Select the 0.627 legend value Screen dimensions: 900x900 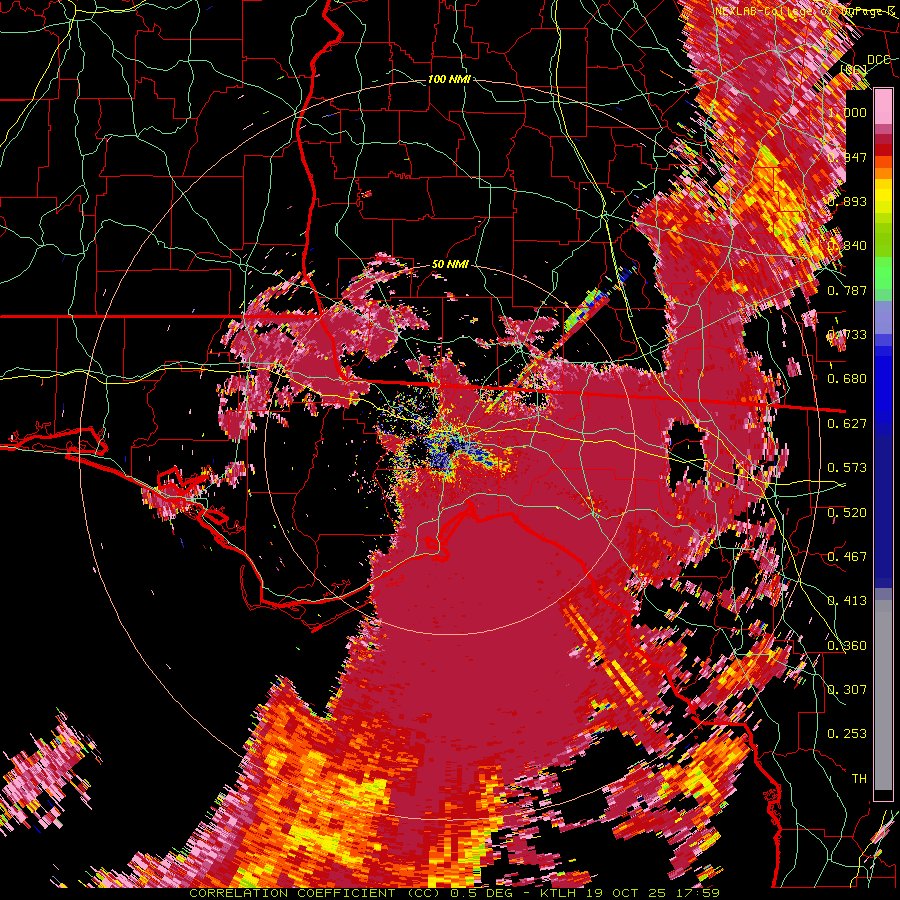click(847, 424)
